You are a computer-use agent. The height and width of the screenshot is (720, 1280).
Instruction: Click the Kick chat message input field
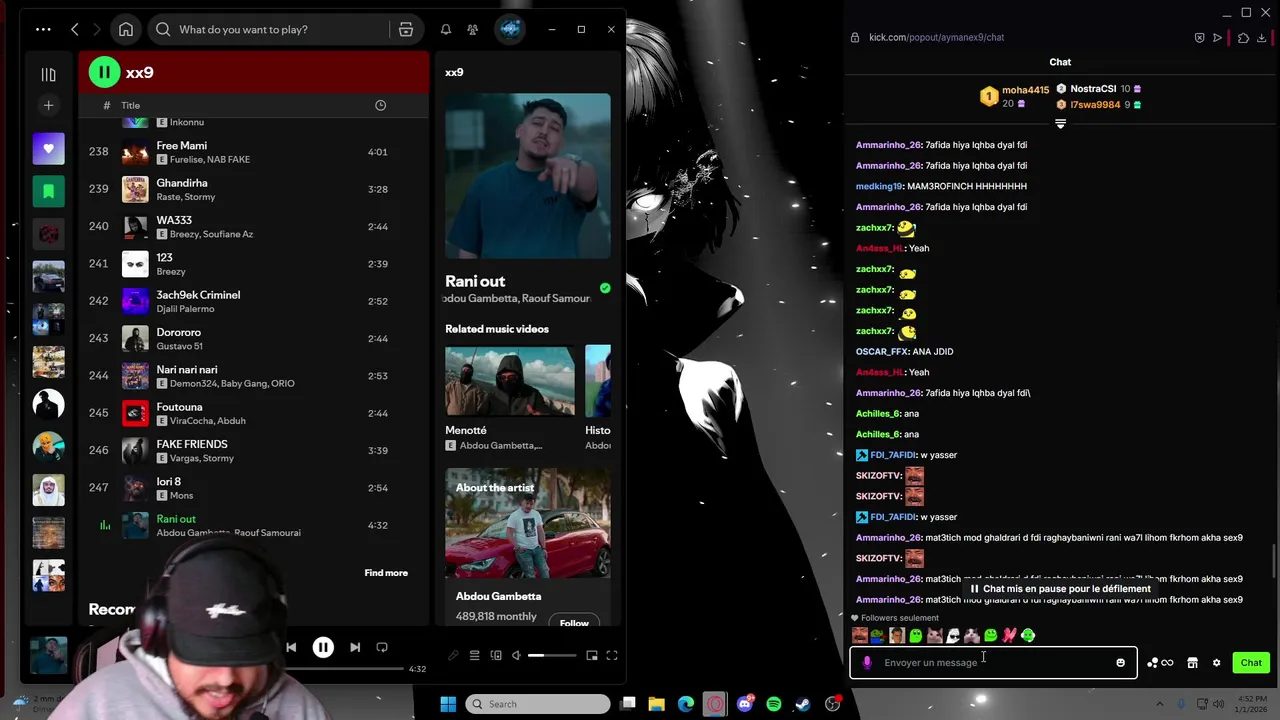(993, 662)
